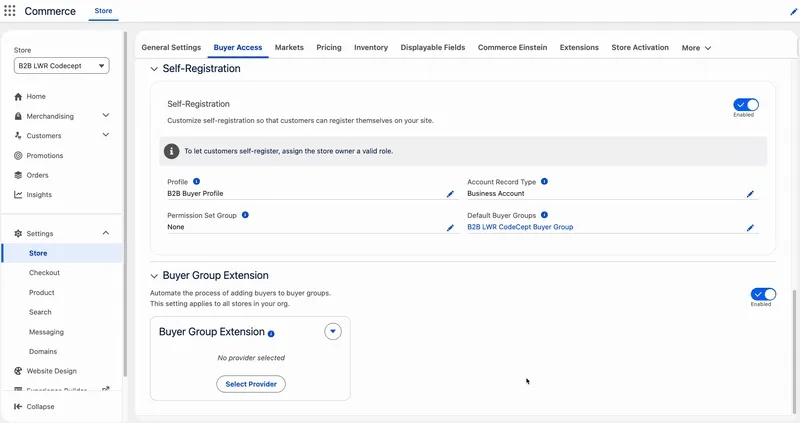Toggle the Buyer Group Extension enabled switch

tap(763, 294)
